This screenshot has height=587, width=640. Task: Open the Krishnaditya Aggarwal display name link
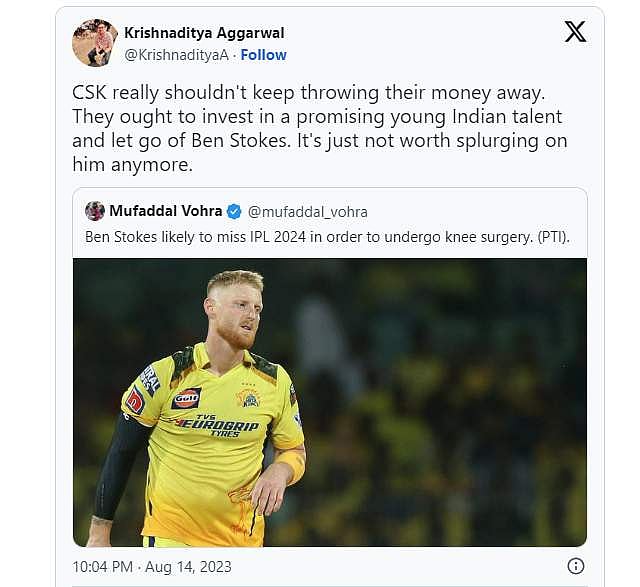point(200,33)
